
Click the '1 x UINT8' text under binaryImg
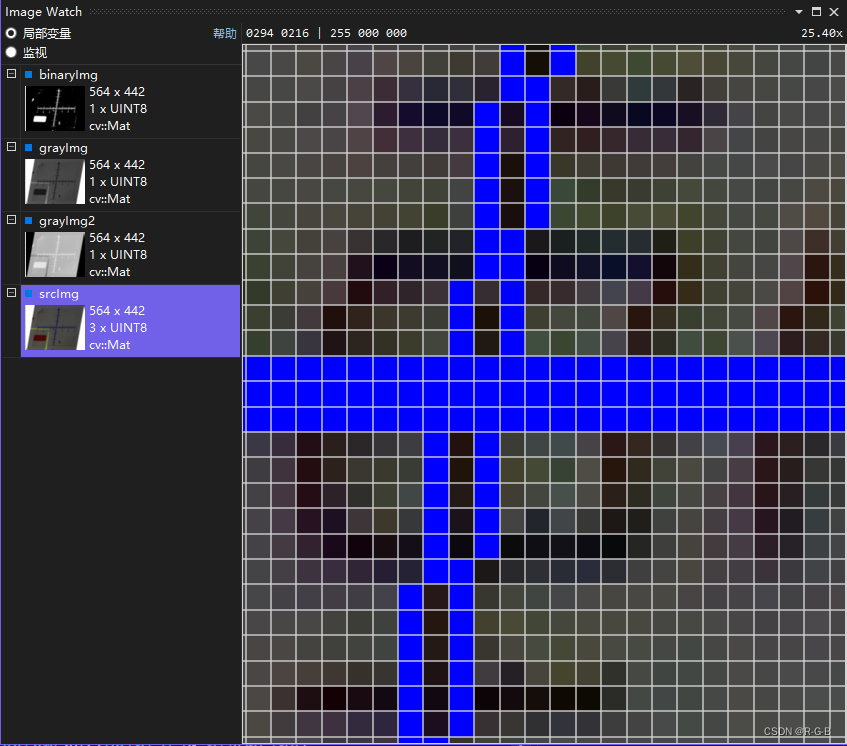118,109
